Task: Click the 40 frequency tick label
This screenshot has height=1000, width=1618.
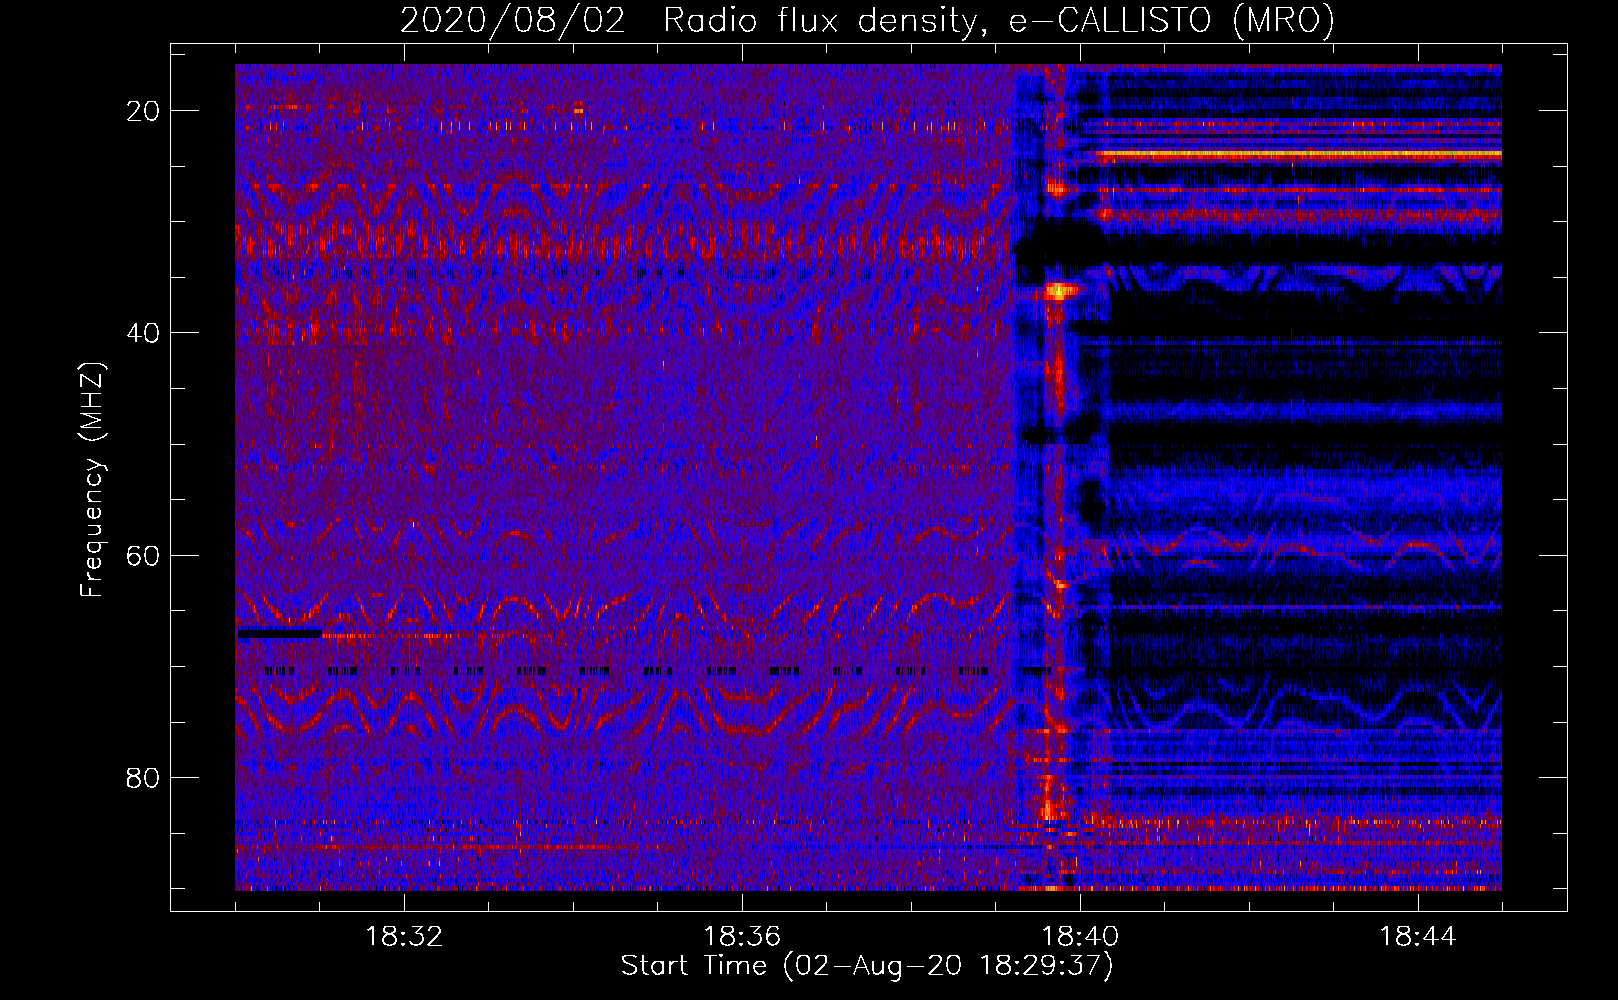Action: (x=143, y=333)
